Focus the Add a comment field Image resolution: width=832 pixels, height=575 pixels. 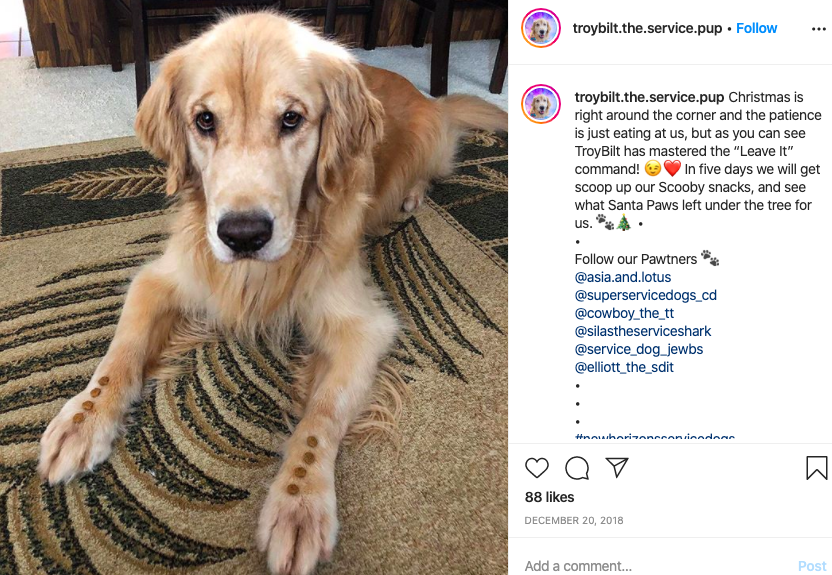point(658,565)
